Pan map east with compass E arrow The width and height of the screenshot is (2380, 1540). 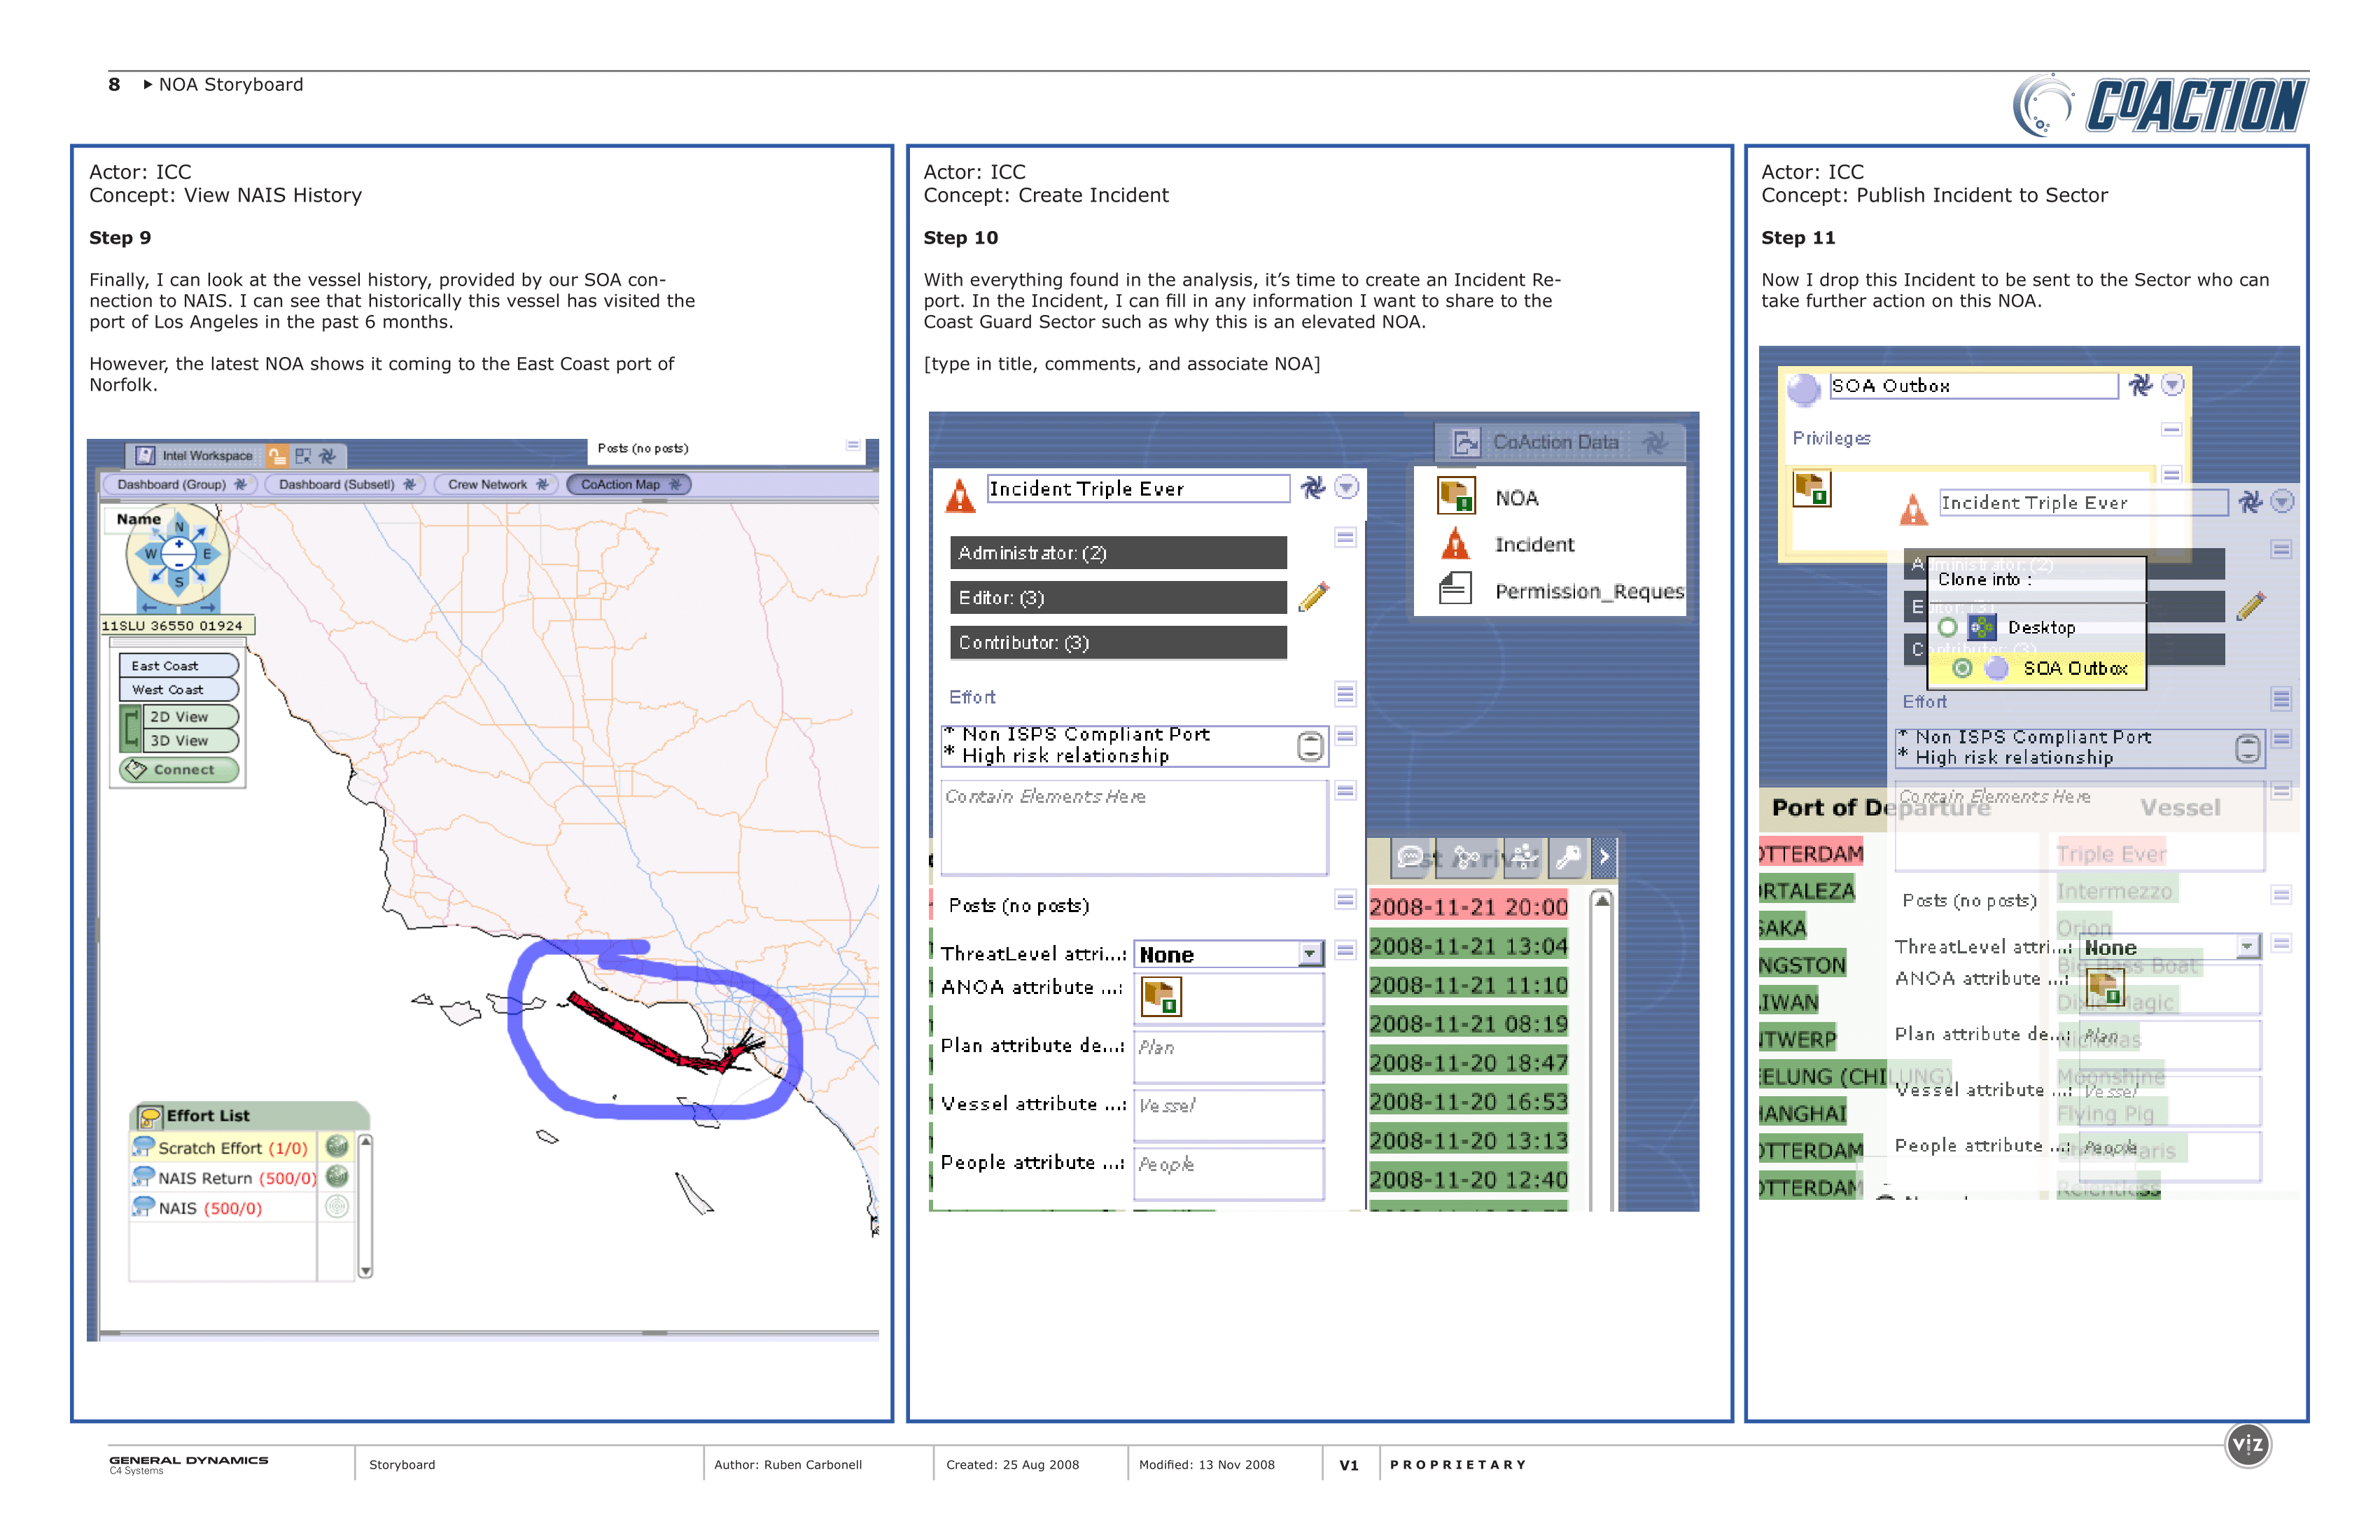click(x=207, y=553)
